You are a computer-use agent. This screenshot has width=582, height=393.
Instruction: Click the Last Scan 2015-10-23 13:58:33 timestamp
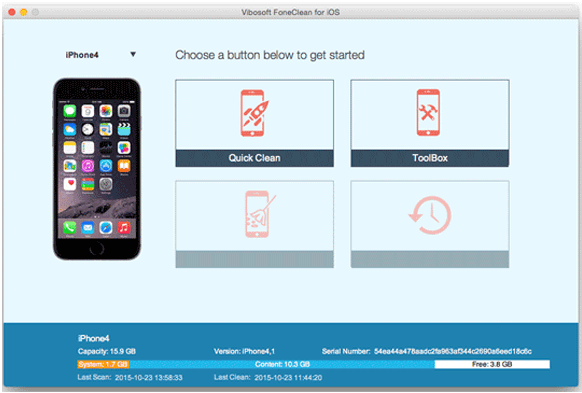tap(148, 377)
